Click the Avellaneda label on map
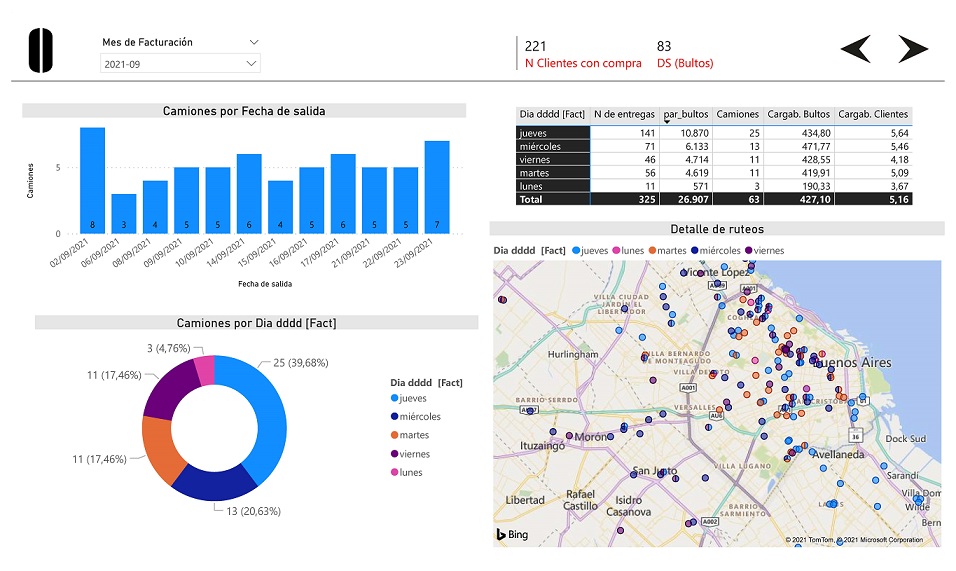The height and width of the screenshot is (571, 956). click(x=838, y=455)
